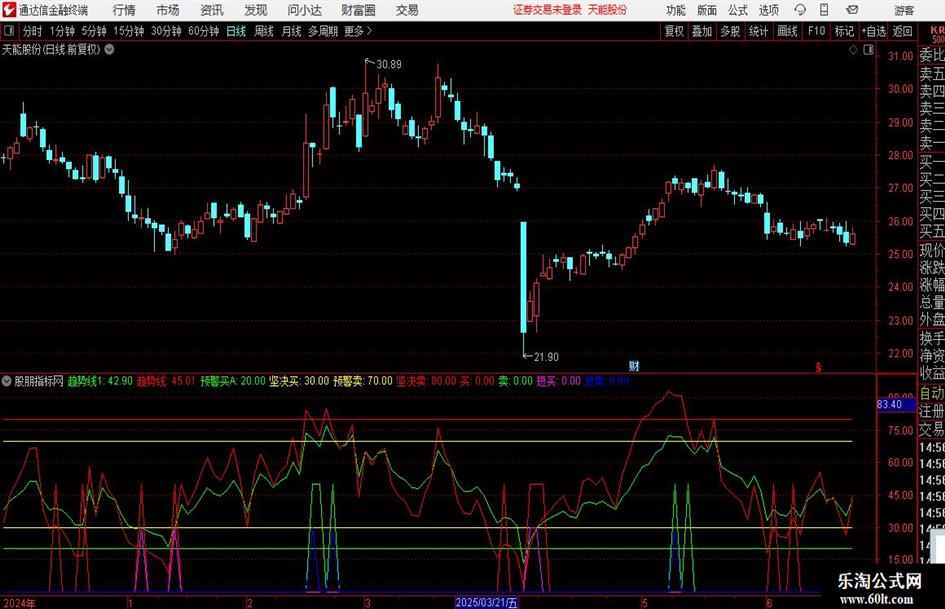
Task: Click the diamond icon above price axis
Action: click(x=853, y=49)
